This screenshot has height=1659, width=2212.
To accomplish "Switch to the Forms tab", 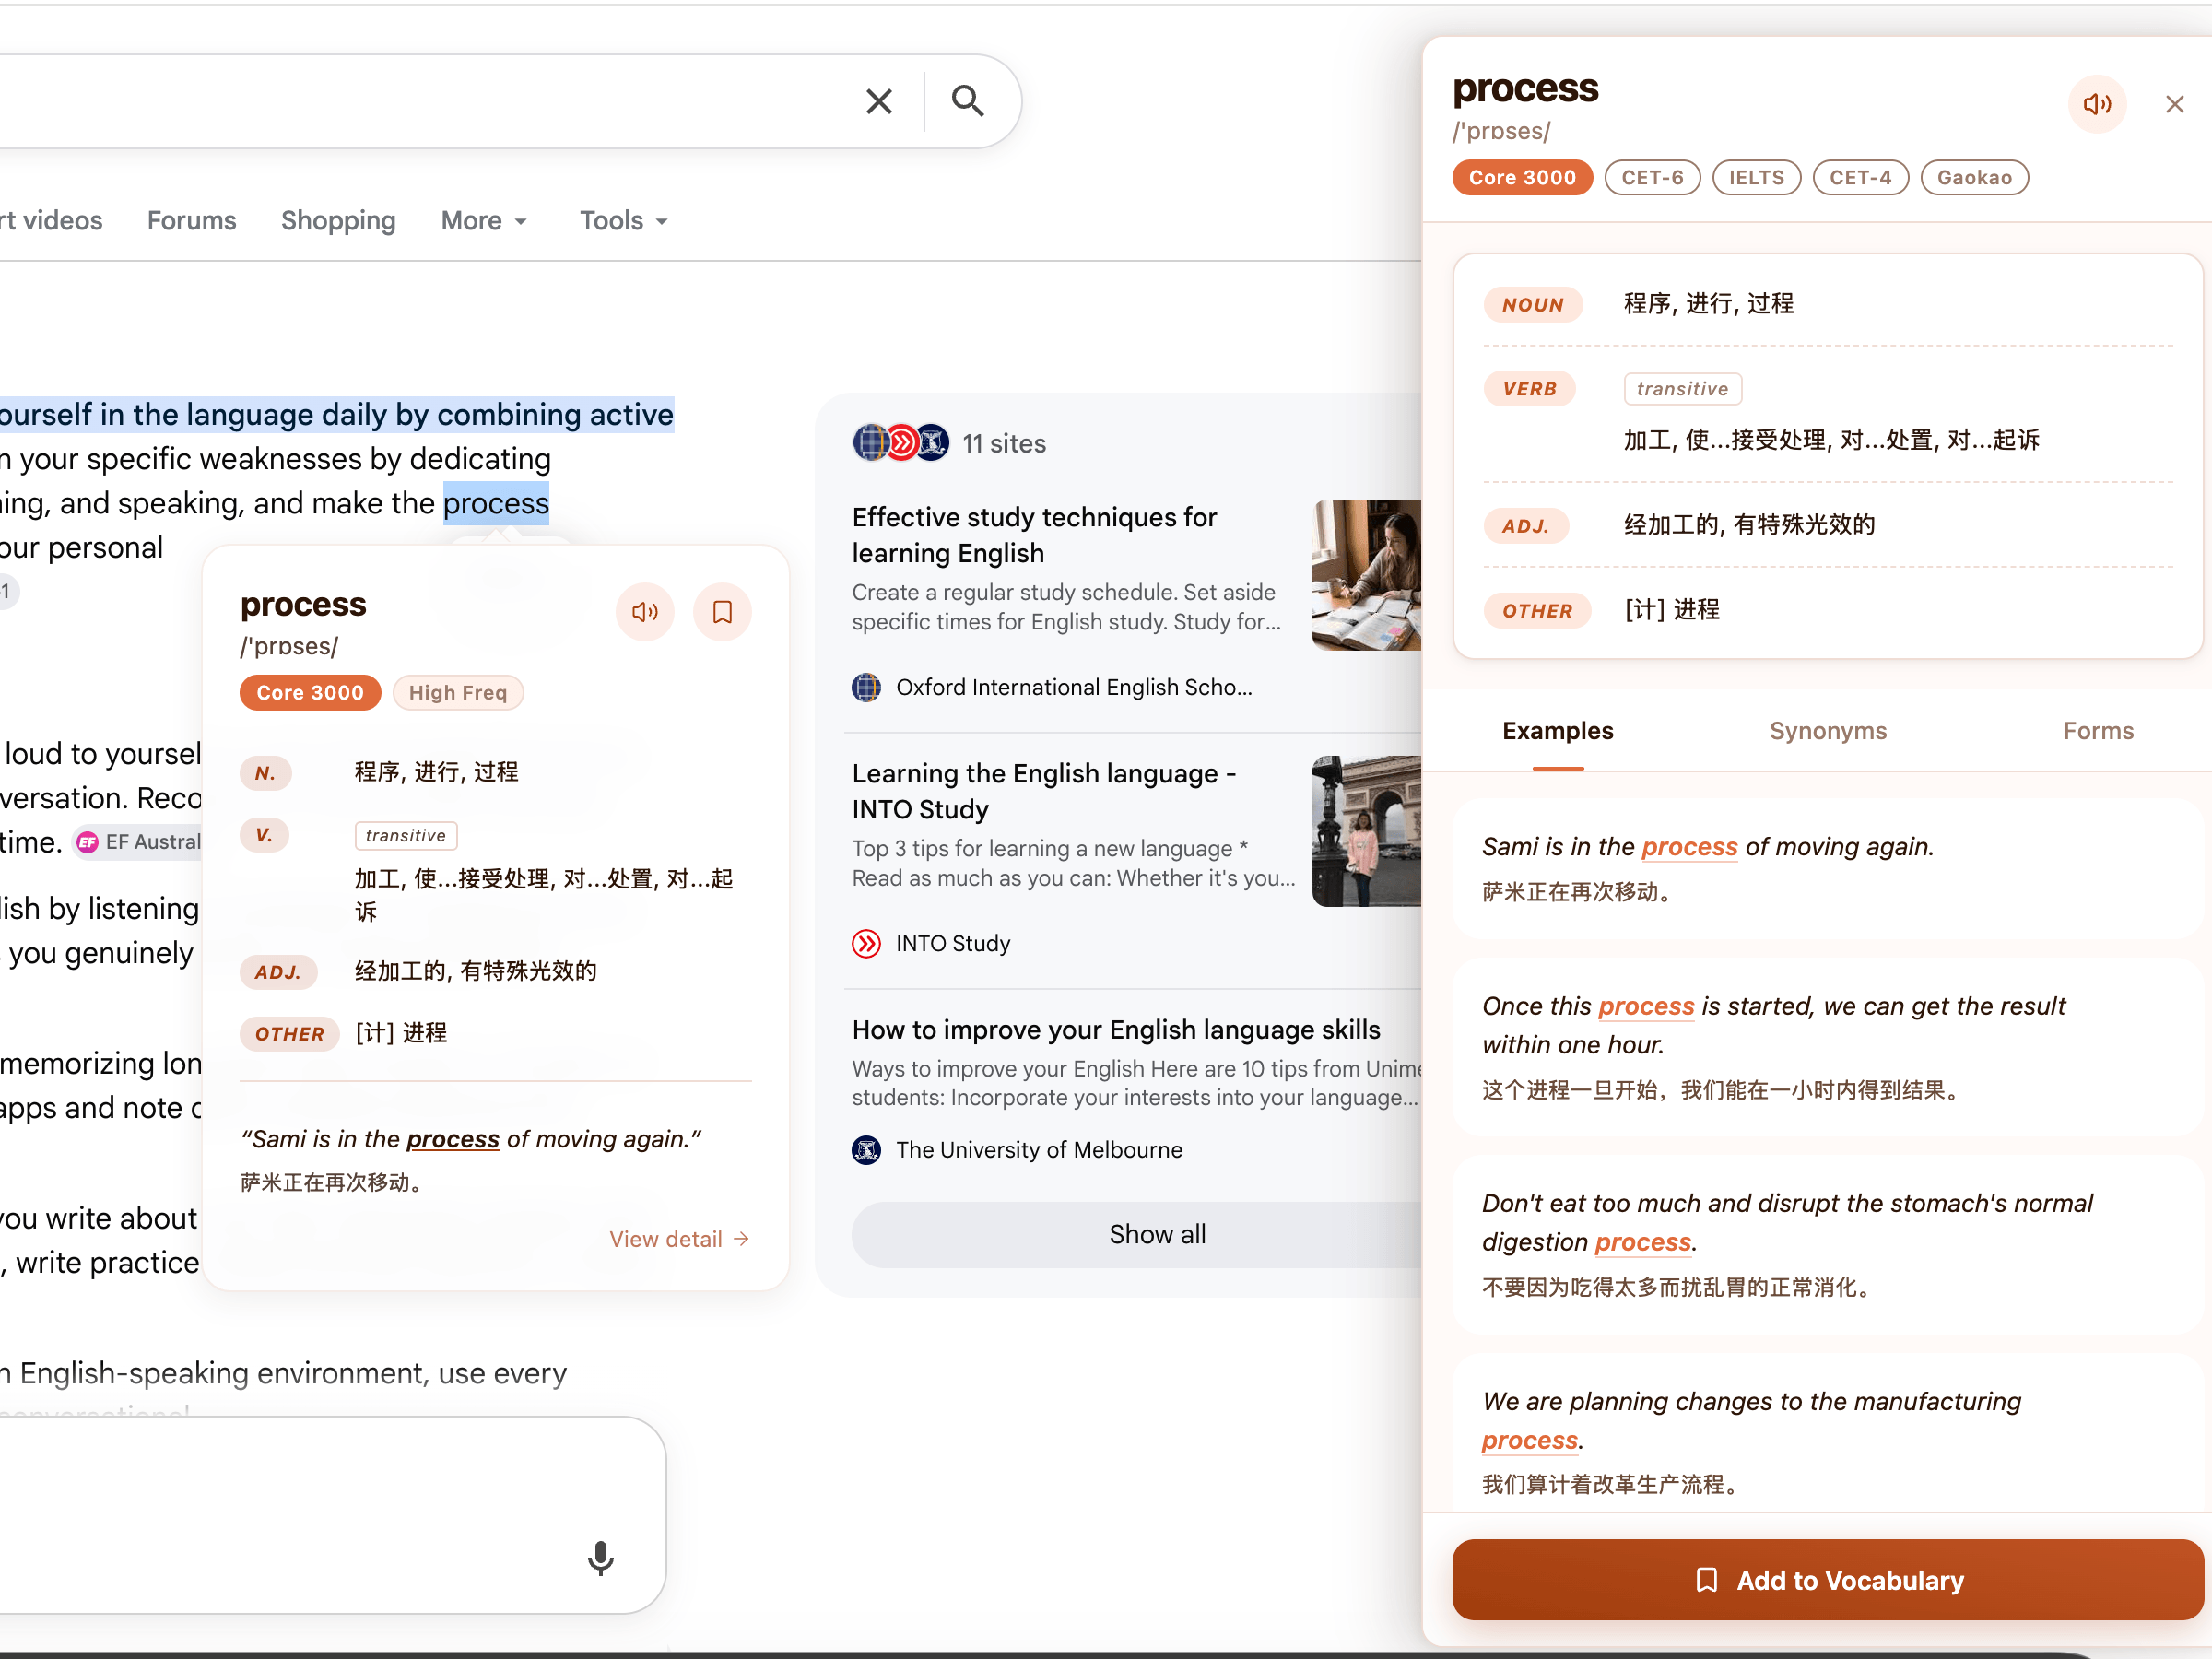I will tap(2098, 731).
